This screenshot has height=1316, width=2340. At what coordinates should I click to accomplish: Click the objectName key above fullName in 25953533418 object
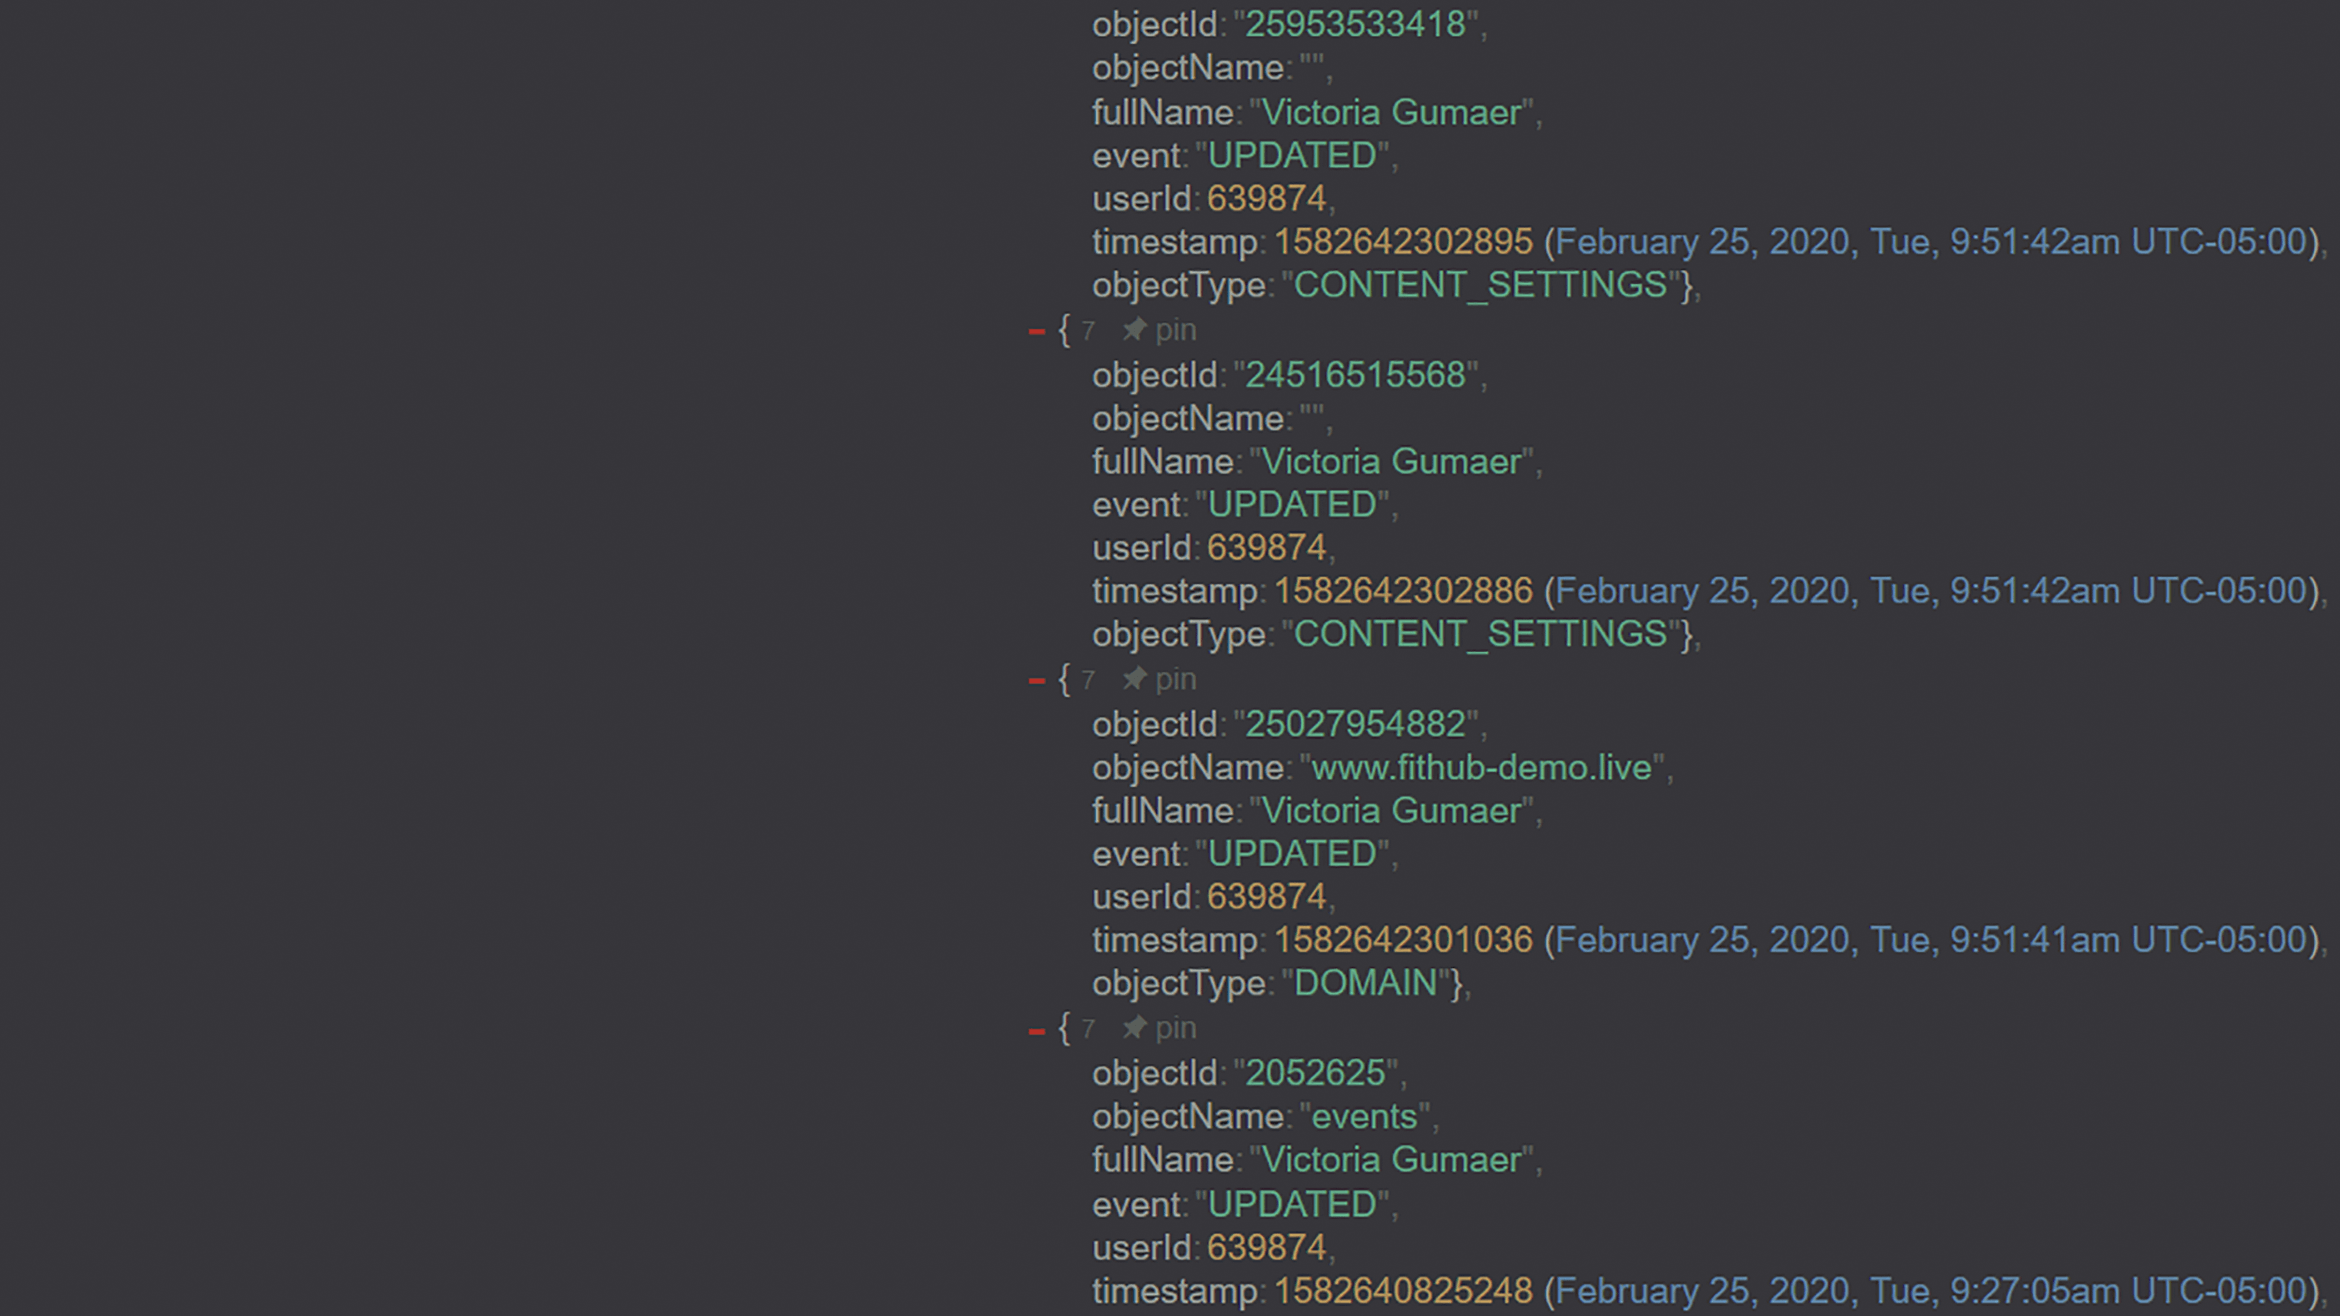[1187, 68]
